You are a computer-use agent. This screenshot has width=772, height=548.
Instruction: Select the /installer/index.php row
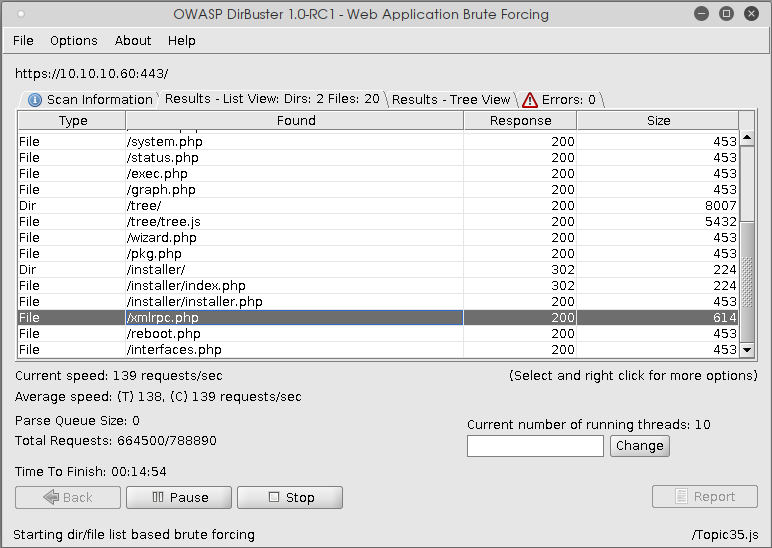click(x=378, y=286)
